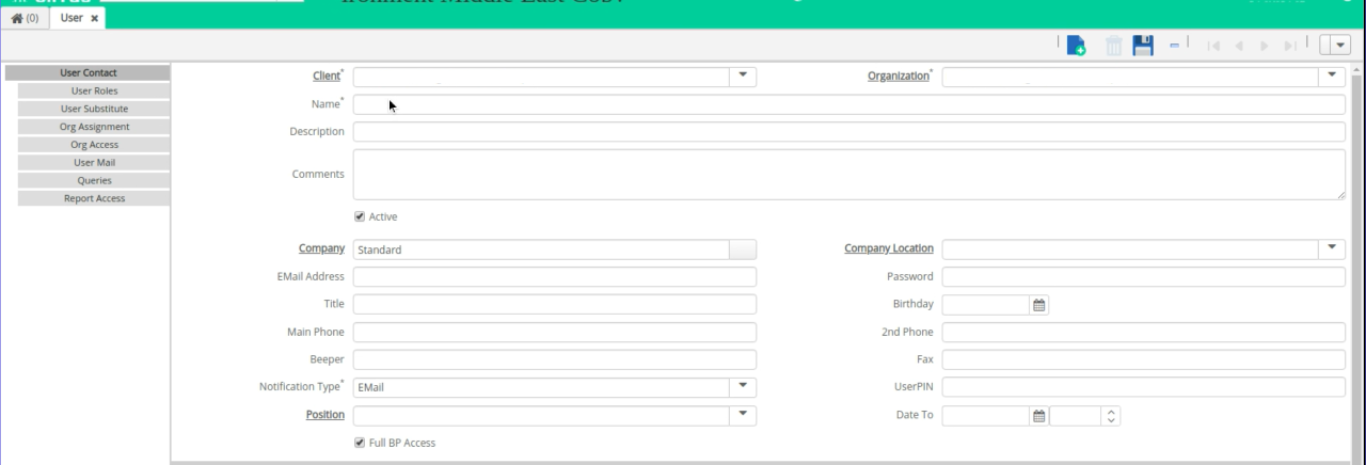The image size is (1366, 465).
Task: Select the Report Access tab
Action: [94, 199]
